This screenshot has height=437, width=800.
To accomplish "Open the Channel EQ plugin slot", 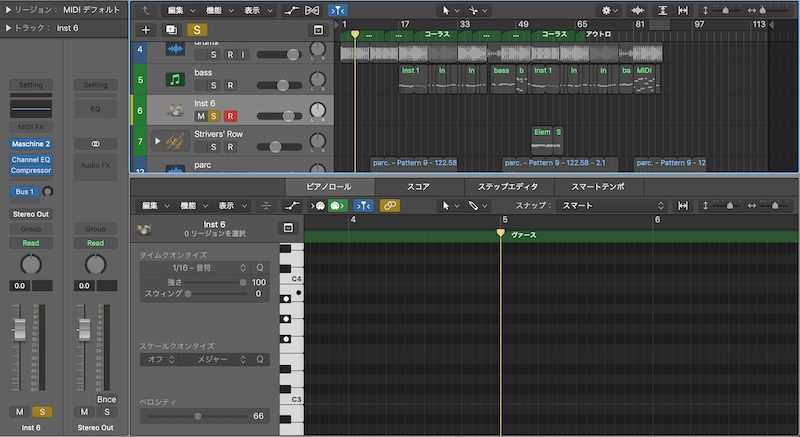I will pyautogui.click(x=31, y=160).
